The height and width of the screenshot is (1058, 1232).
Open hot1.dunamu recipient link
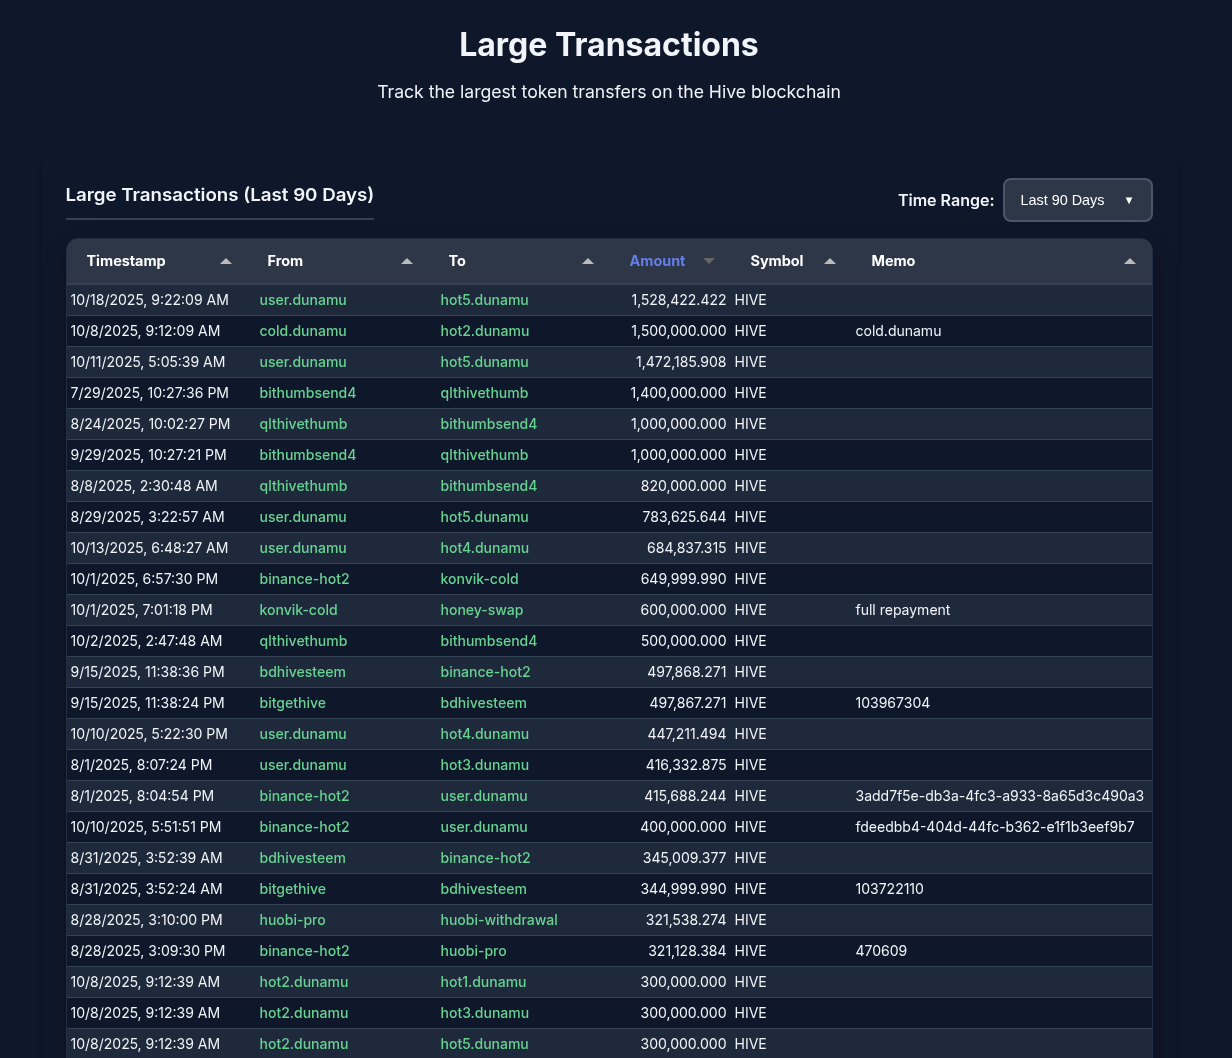pyautogui.click(x=483, y=982)
